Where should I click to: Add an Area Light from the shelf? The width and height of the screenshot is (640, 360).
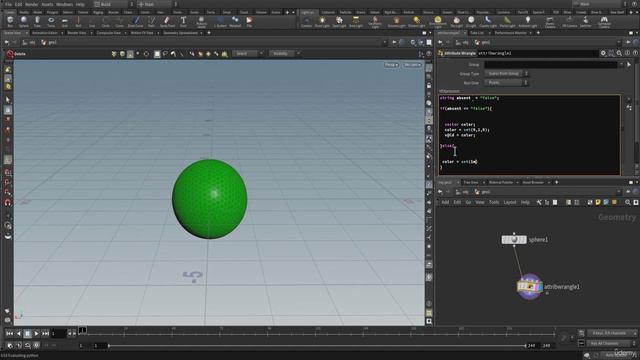coord(356,21)
